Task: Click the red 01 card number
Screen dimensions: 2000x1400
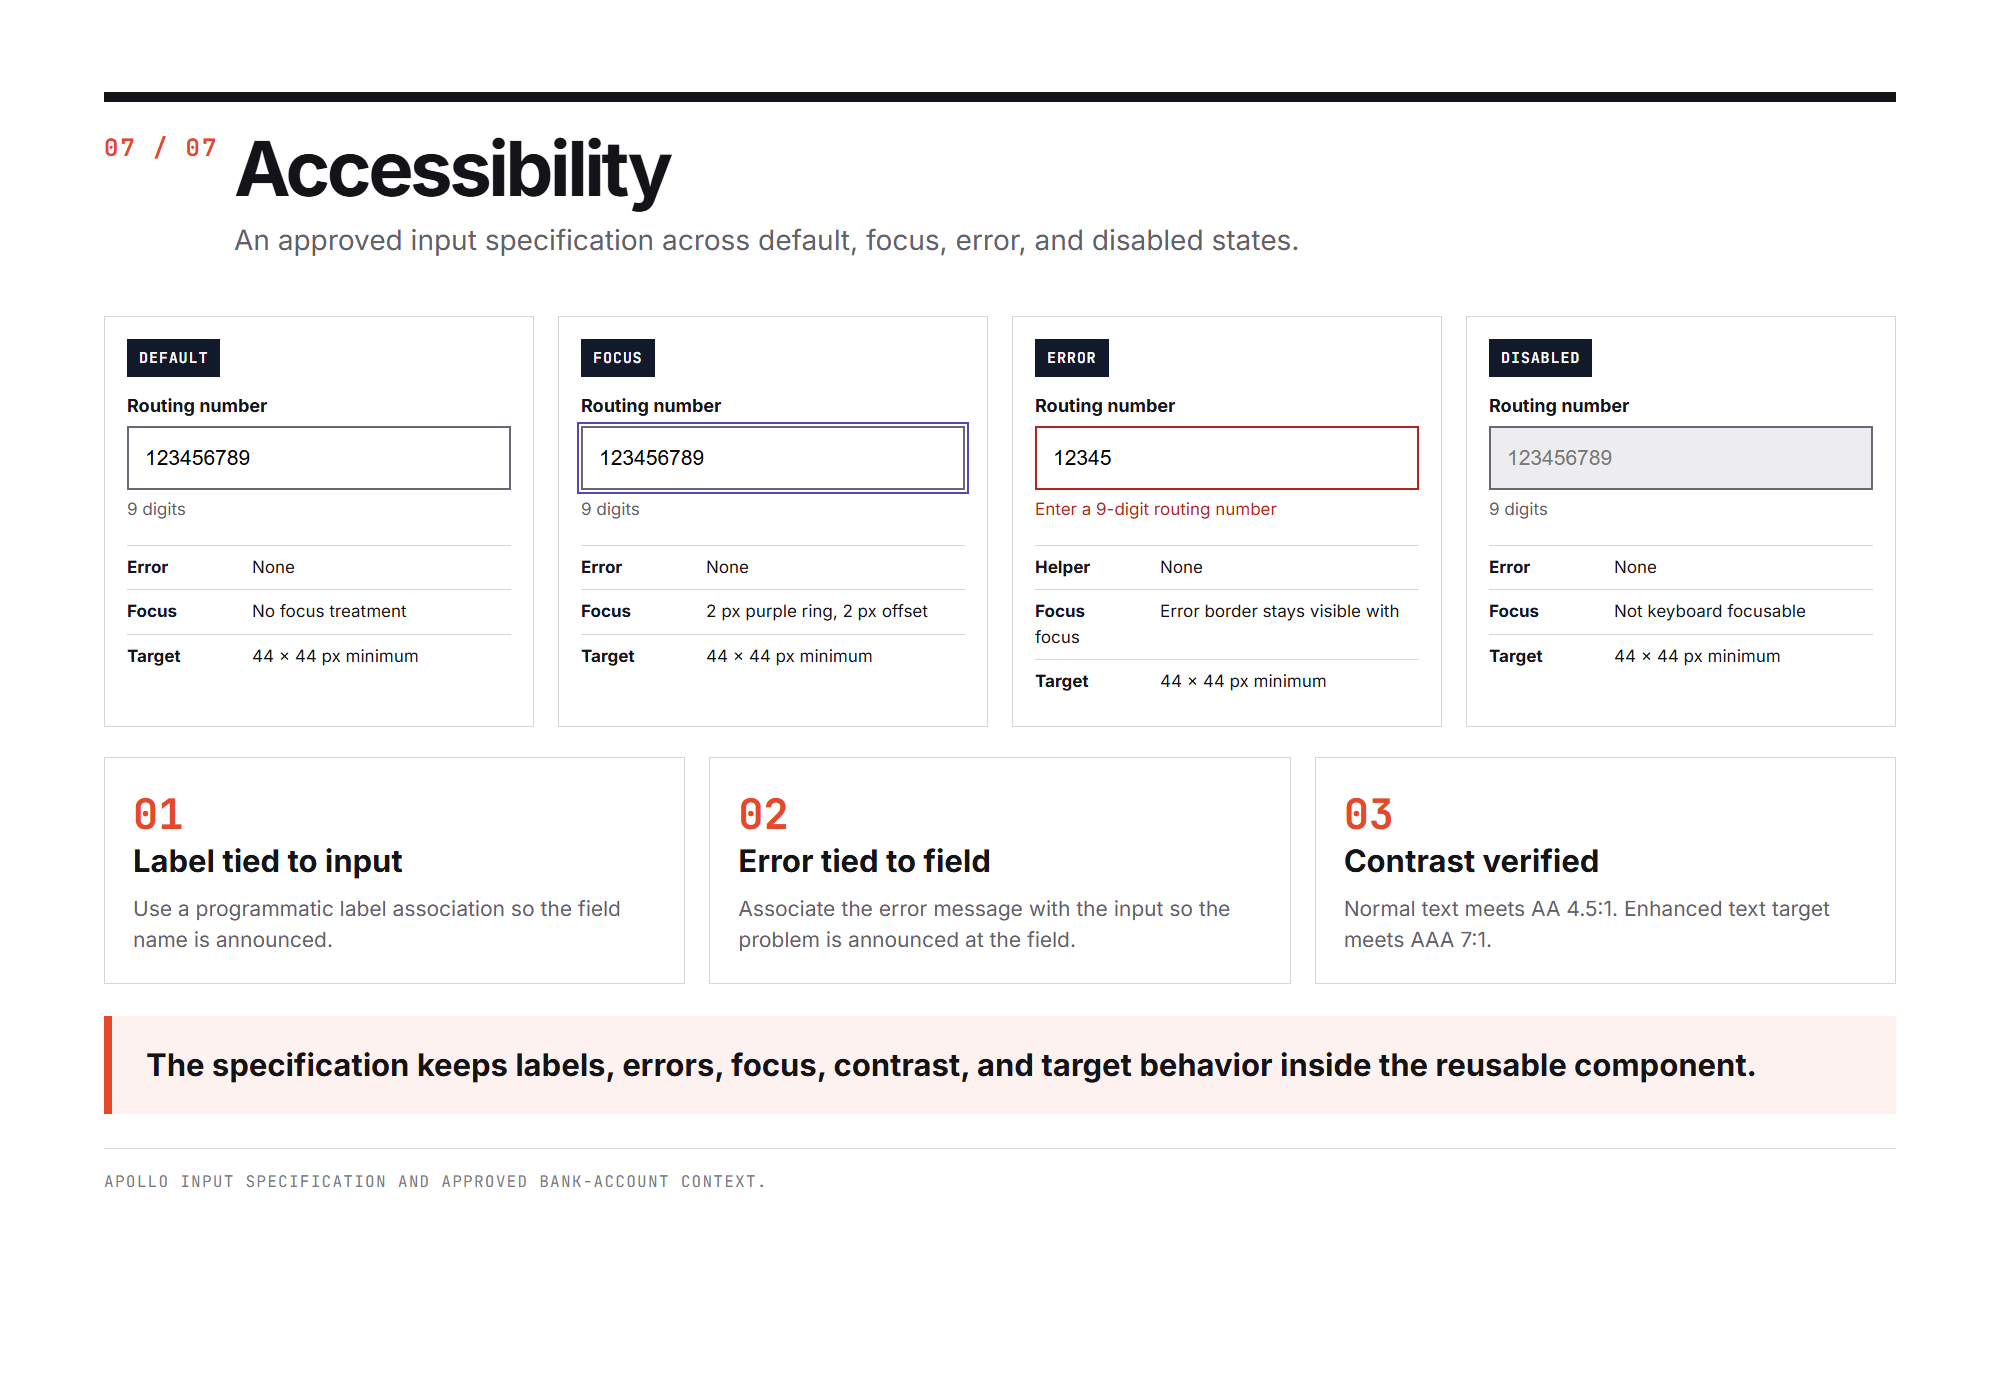Action: coord(158,814)
